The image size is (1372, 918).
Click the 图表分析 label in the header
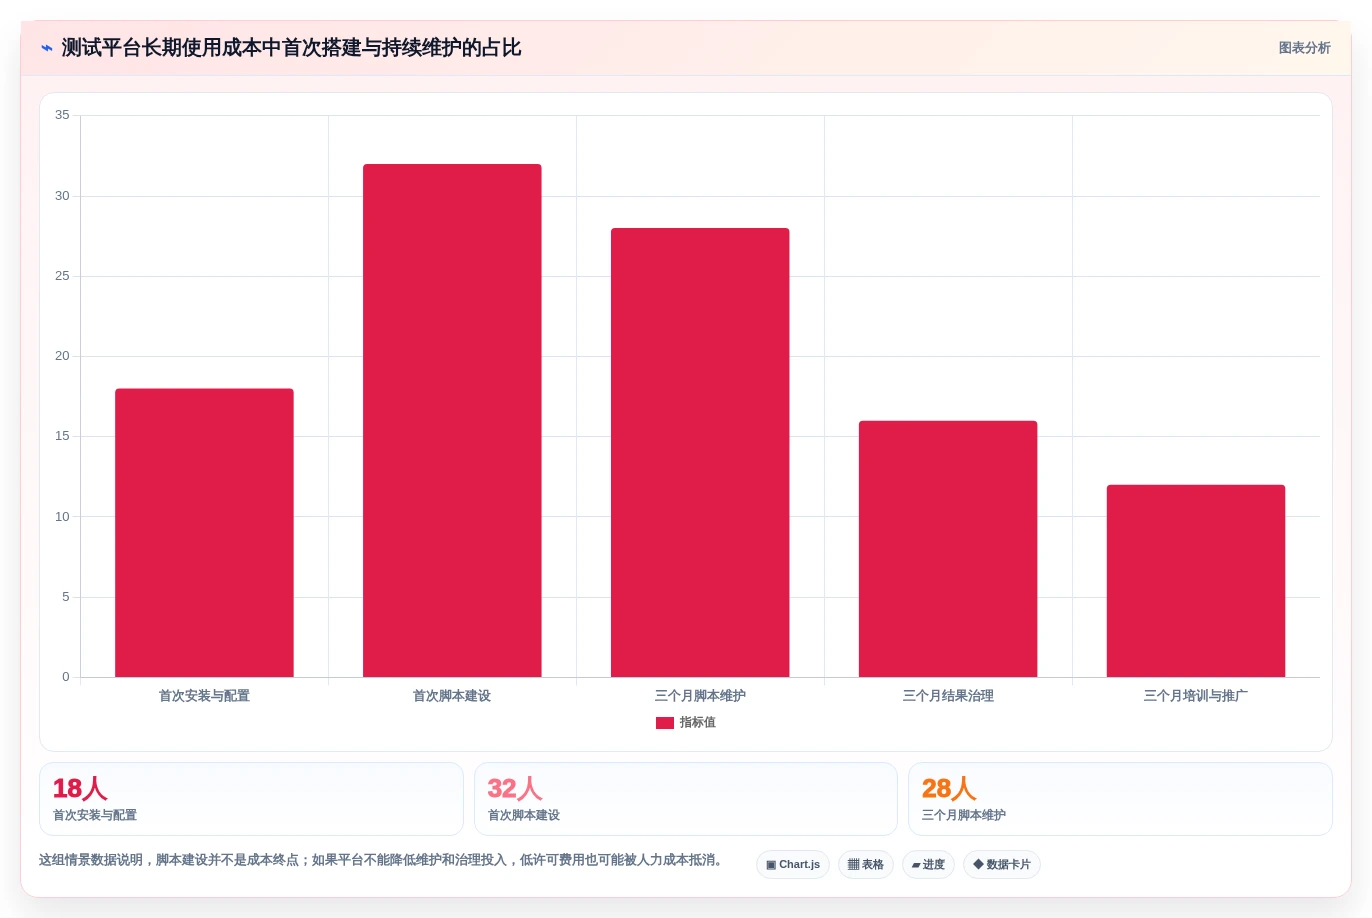point(1304,48)
